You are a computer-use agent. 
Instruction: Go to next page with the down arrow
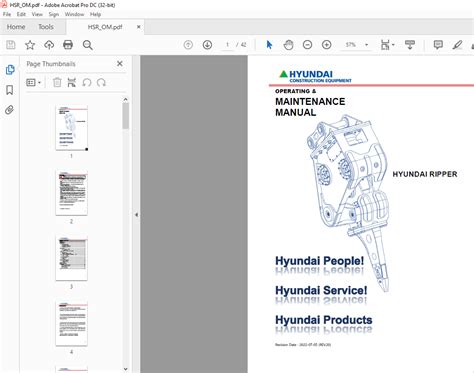(x=207, y=45)
